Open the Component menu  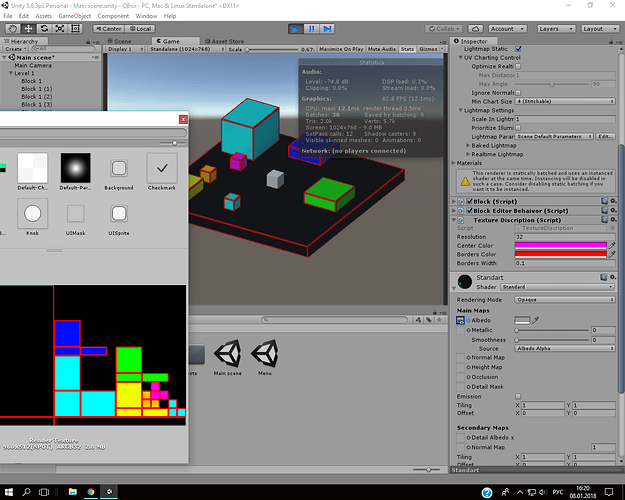(x=113, y=16)
